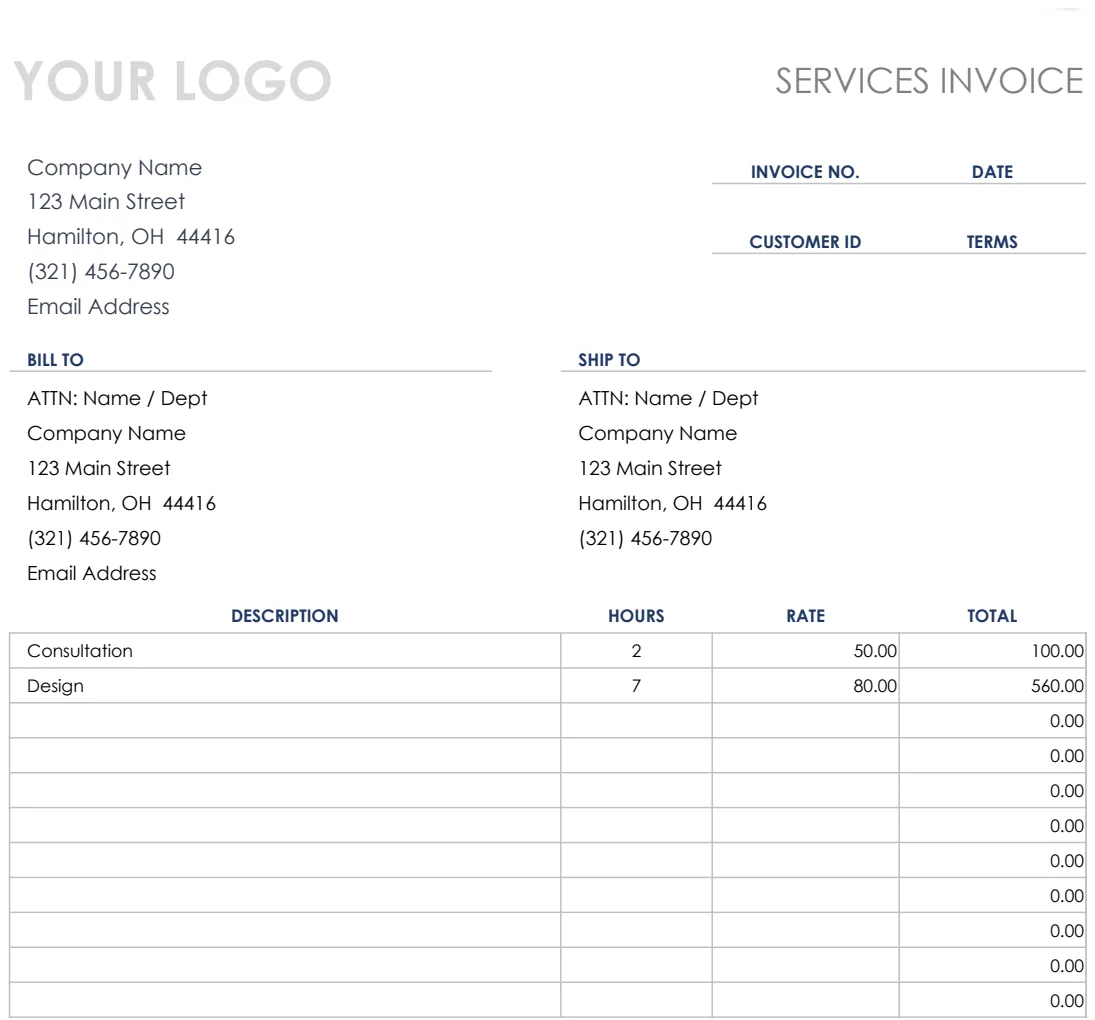Click phone (321) 456-7890 under Bill To
This screenshot has height=1020, width=1095.
[94, 538]
